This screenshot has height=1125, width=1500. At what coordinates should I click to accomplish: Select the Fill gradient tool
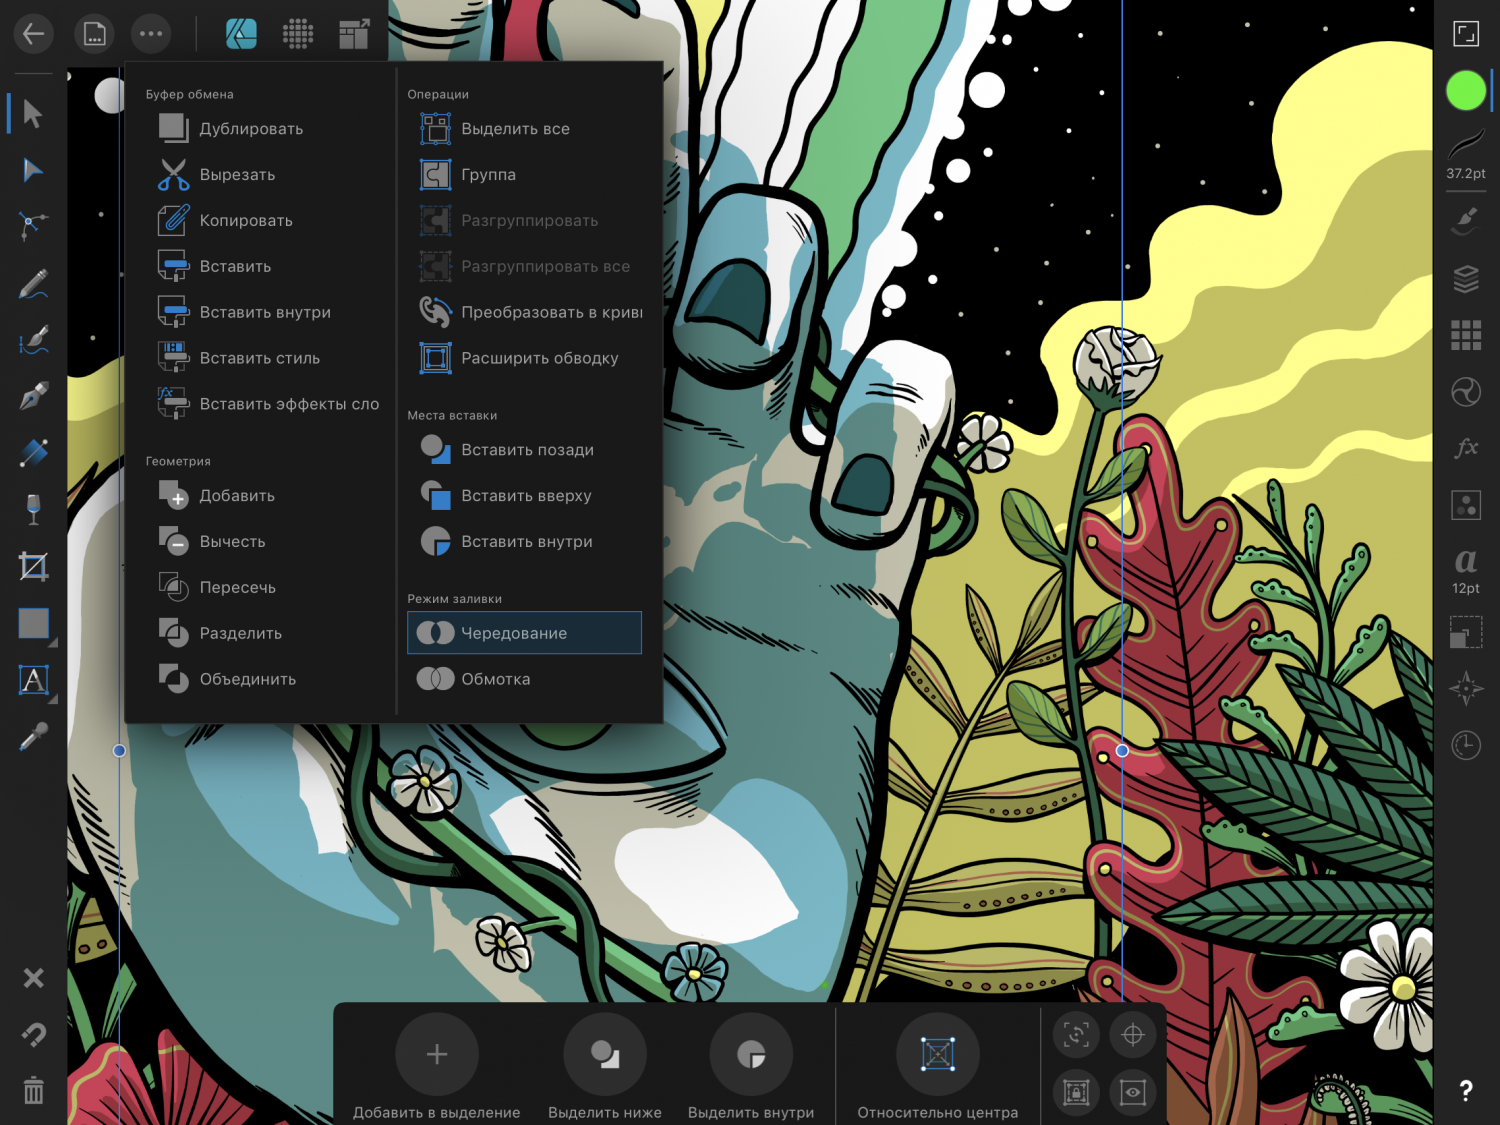click(x=33, y=453)
